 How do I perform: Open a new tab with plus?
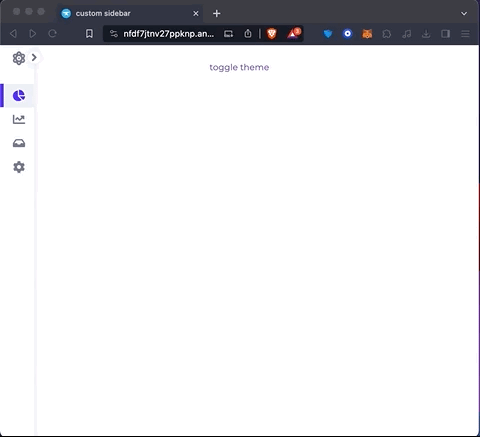tap(217, 14)
